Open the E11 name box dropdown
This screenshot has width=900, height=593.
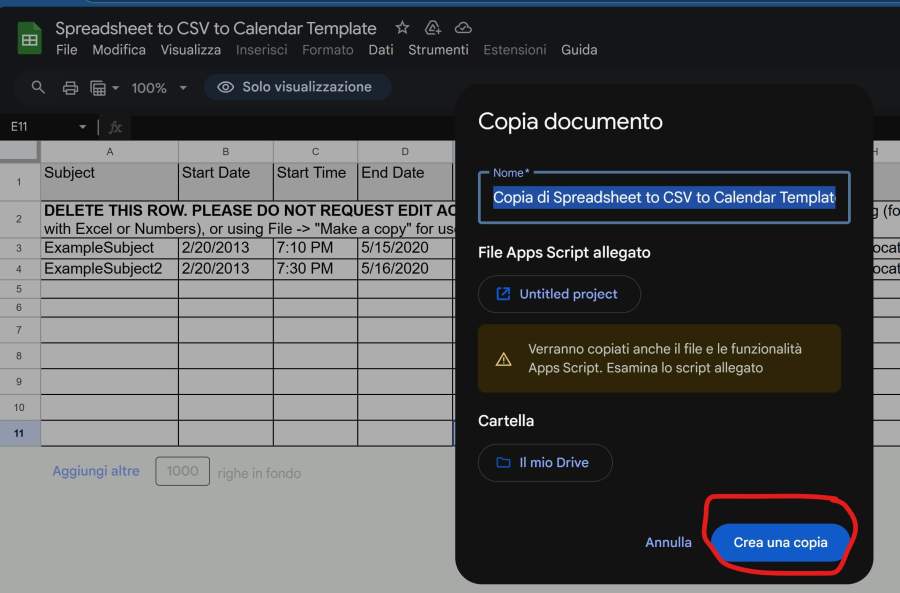pyautogui.click(x=82, y=127)
